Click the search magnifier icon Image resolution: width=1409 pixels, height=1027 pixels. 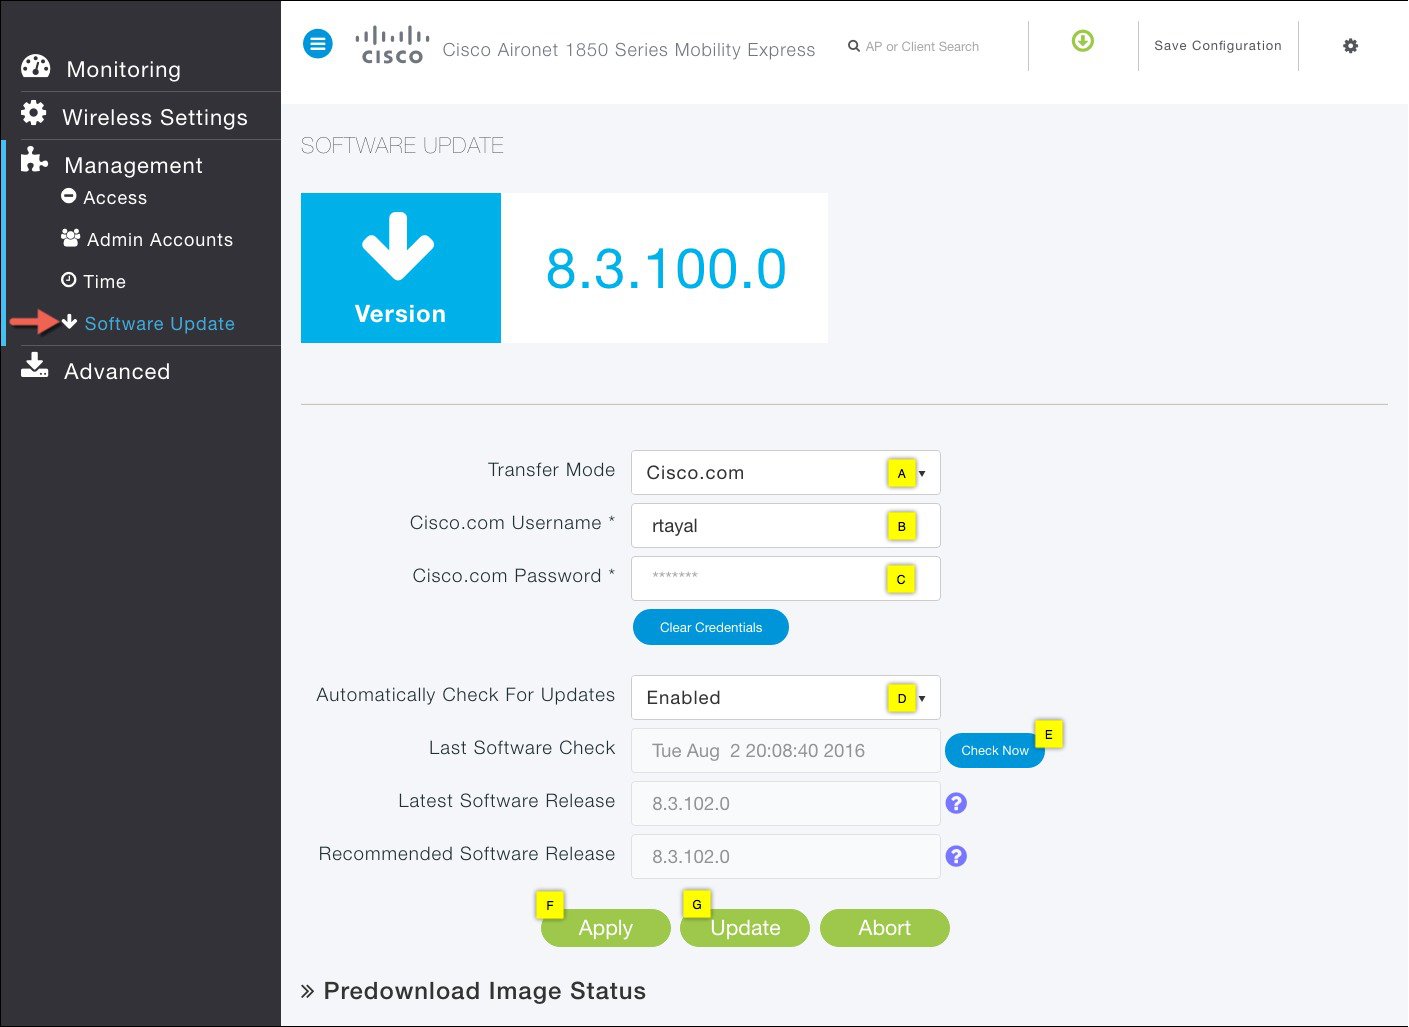pos(854,46)
